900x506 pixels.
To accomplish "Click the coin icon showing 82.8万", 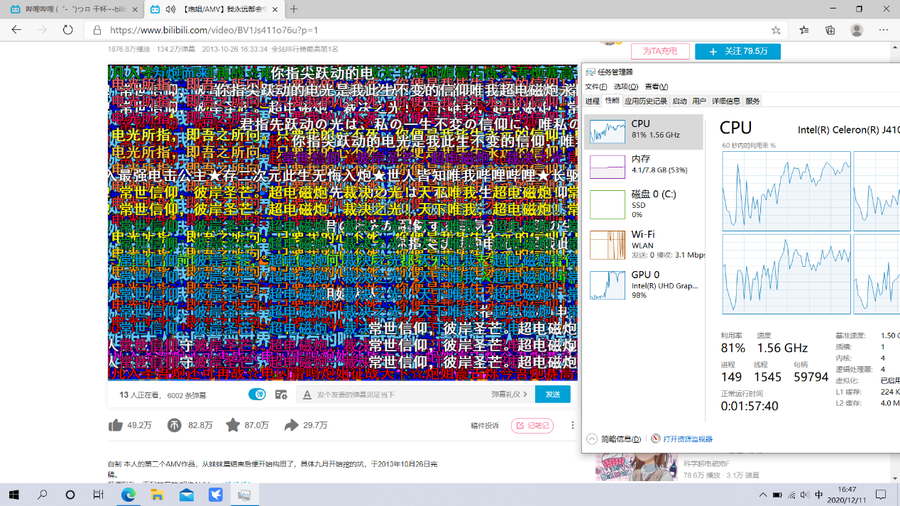I will coord(174,425).
